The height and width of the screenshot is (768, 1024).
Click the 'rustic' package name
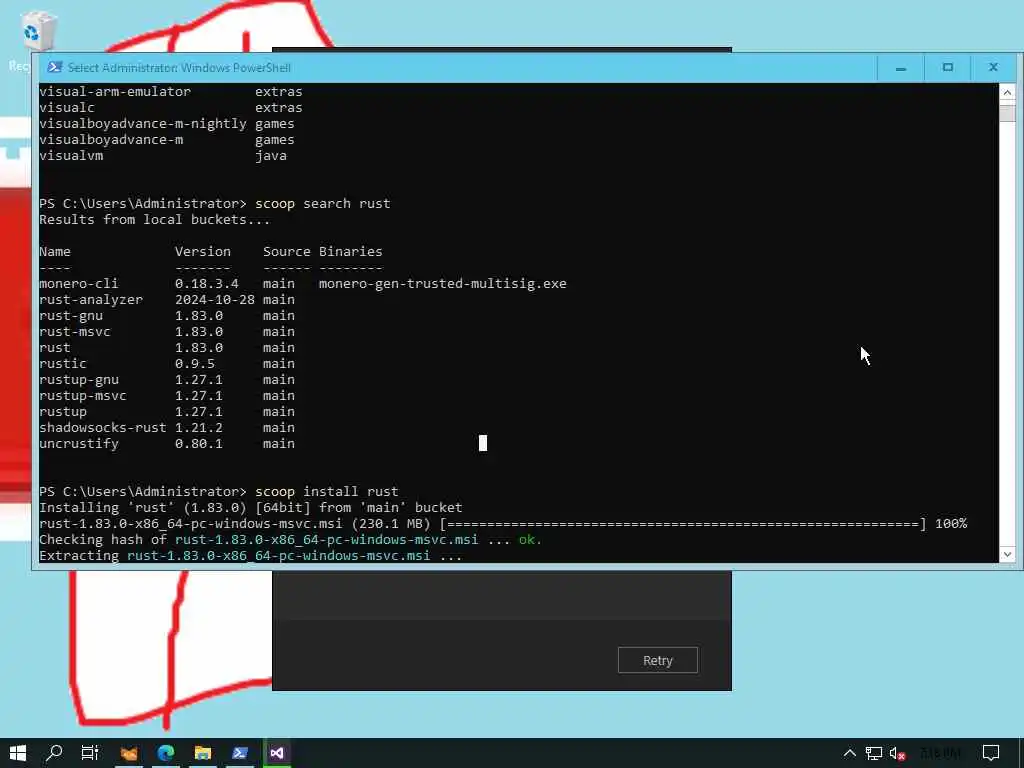(63, 364)
